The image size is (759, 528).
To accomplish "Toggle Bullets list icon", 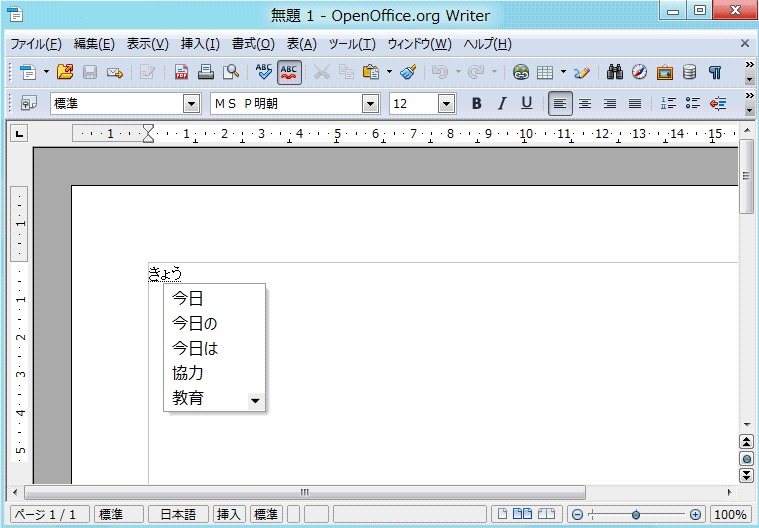I will 693,103.
